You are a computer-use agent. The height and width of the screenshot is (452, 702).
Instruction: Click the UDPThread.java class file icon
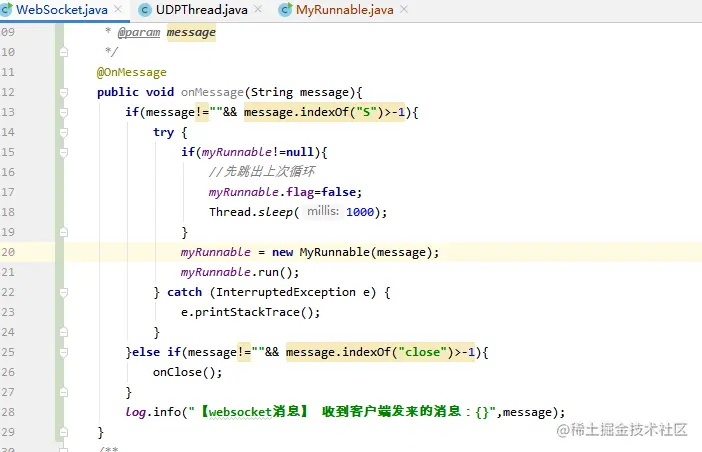pos(145,10)
